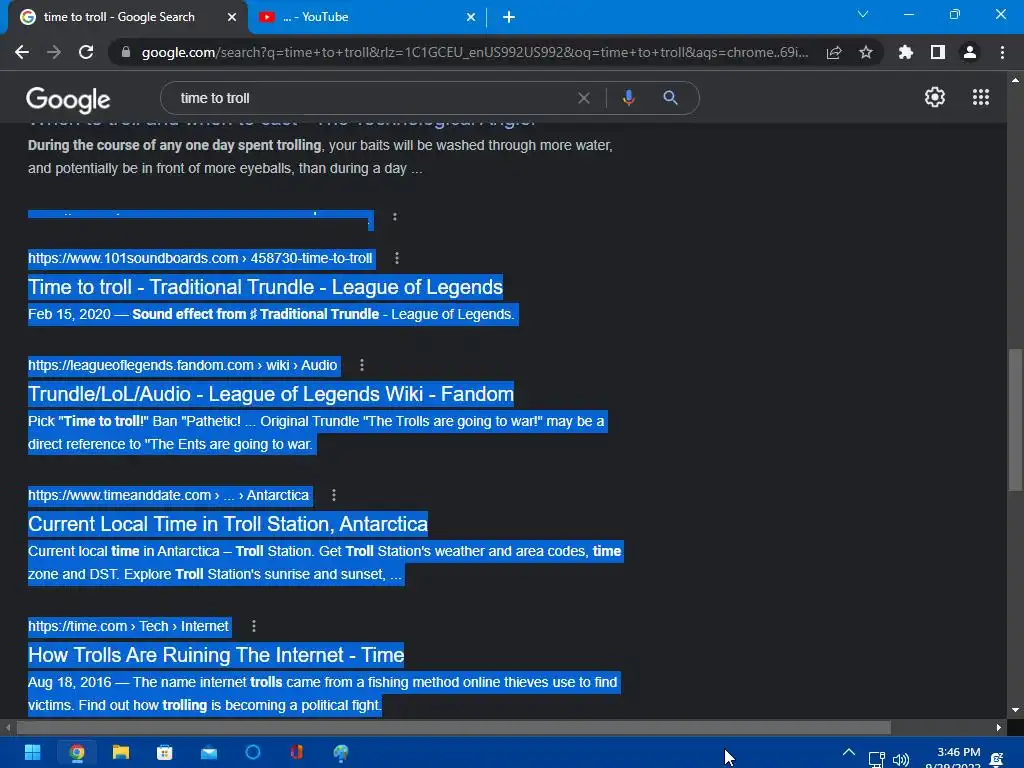Open the Chrome extensions puzzle icon
Image resolution: width=1024 pixels, height=768 pixels.
[905, 52]
